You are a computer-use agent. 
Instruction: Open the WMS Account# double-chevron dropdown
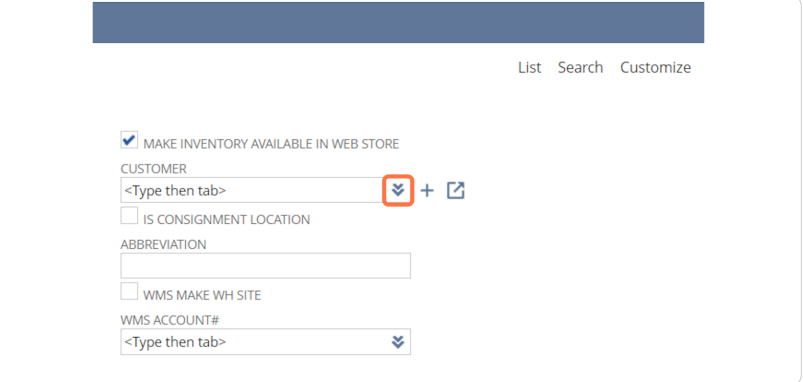tap(398, 342)
